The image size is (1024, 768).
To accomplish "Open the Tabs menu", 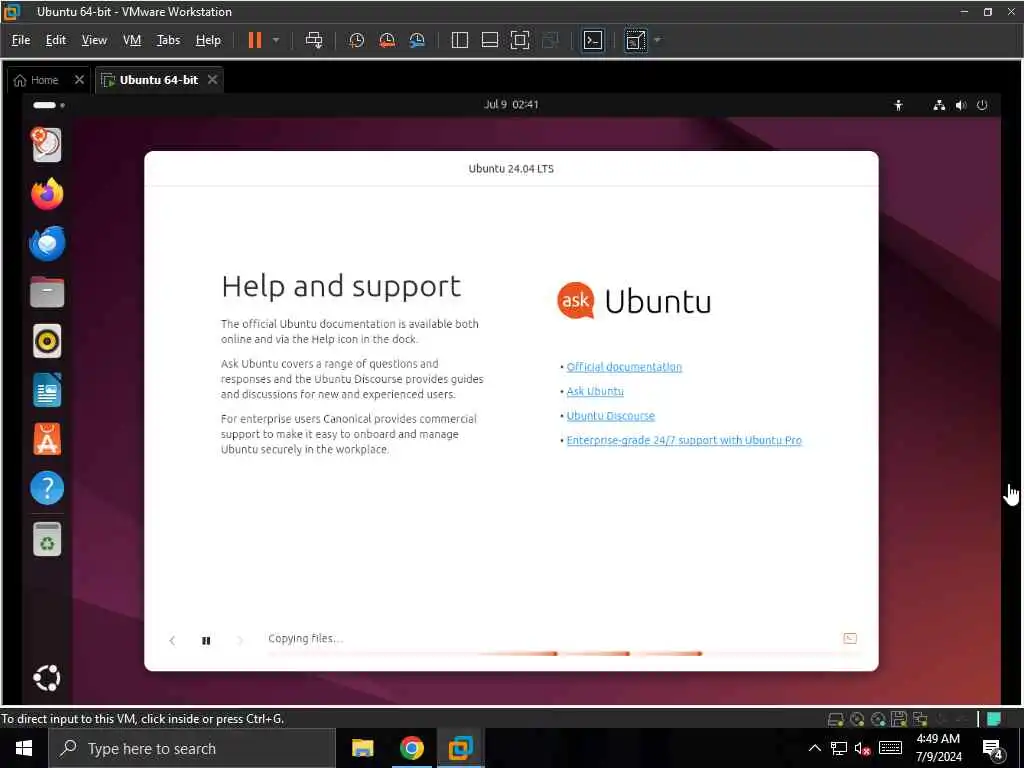I will (168, 40).
